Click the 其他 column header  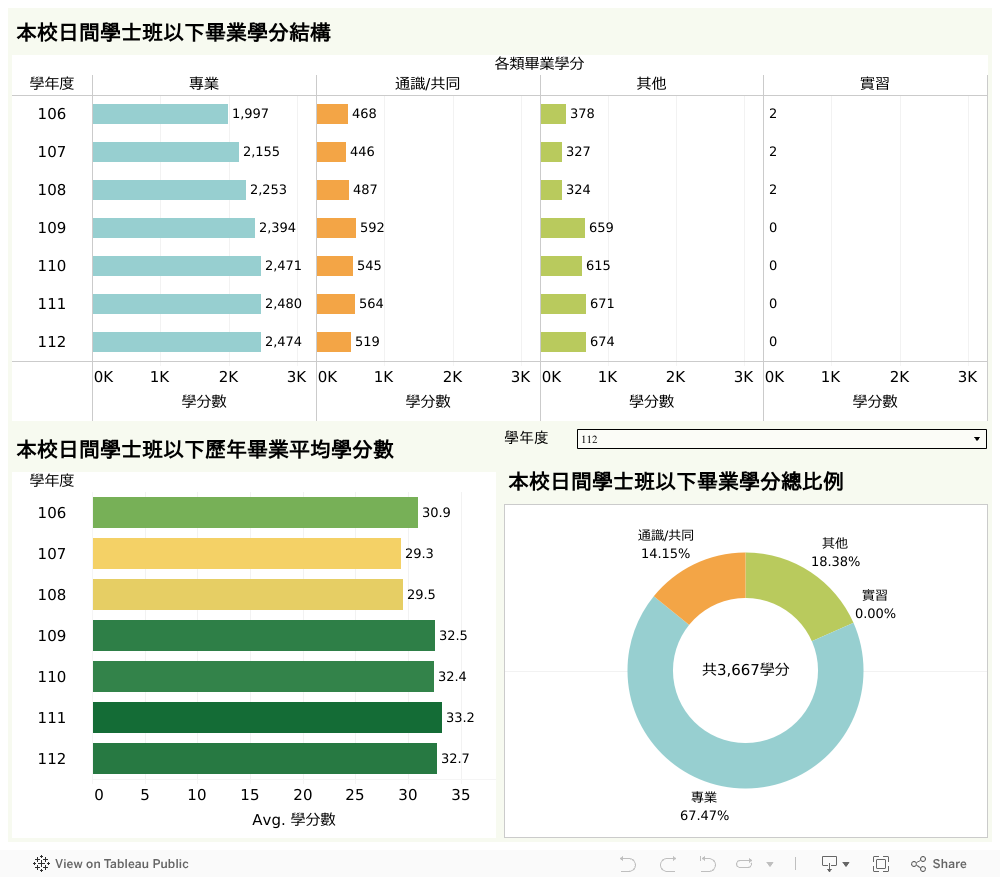[x=651, y=84]
